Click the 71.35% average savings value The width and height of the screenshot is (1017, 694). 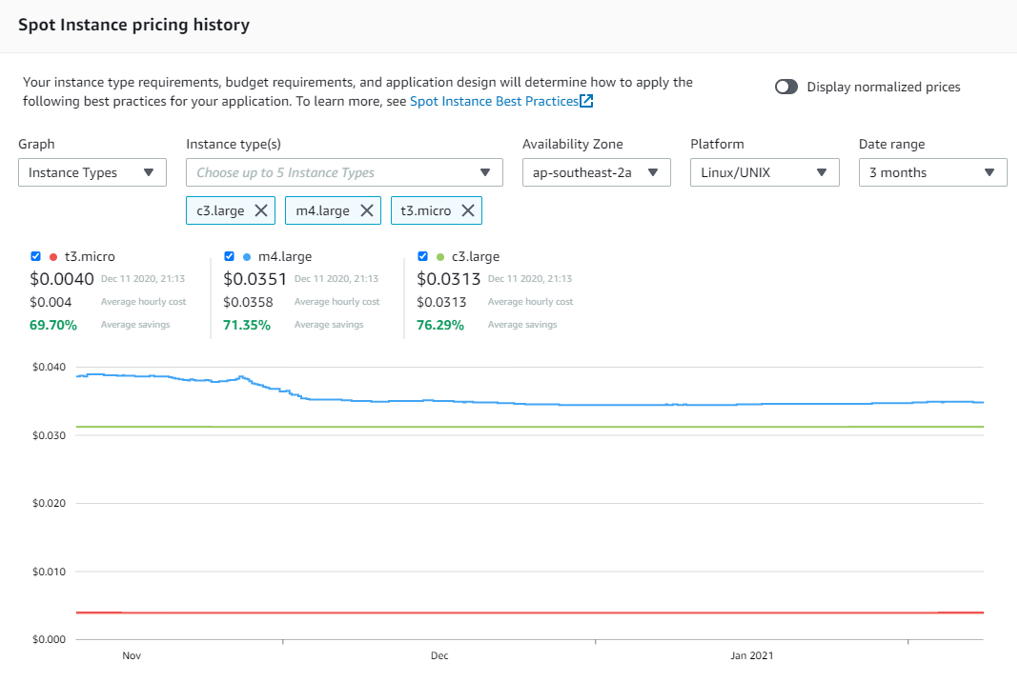[246, 325]
